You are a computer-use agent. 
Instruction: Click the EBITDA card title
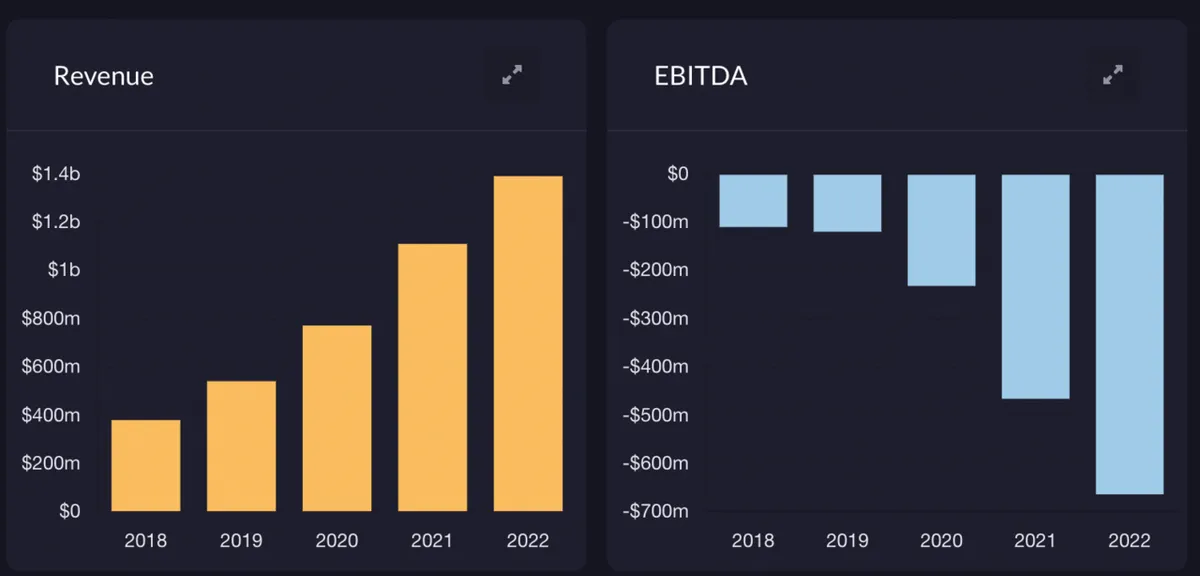700,76
